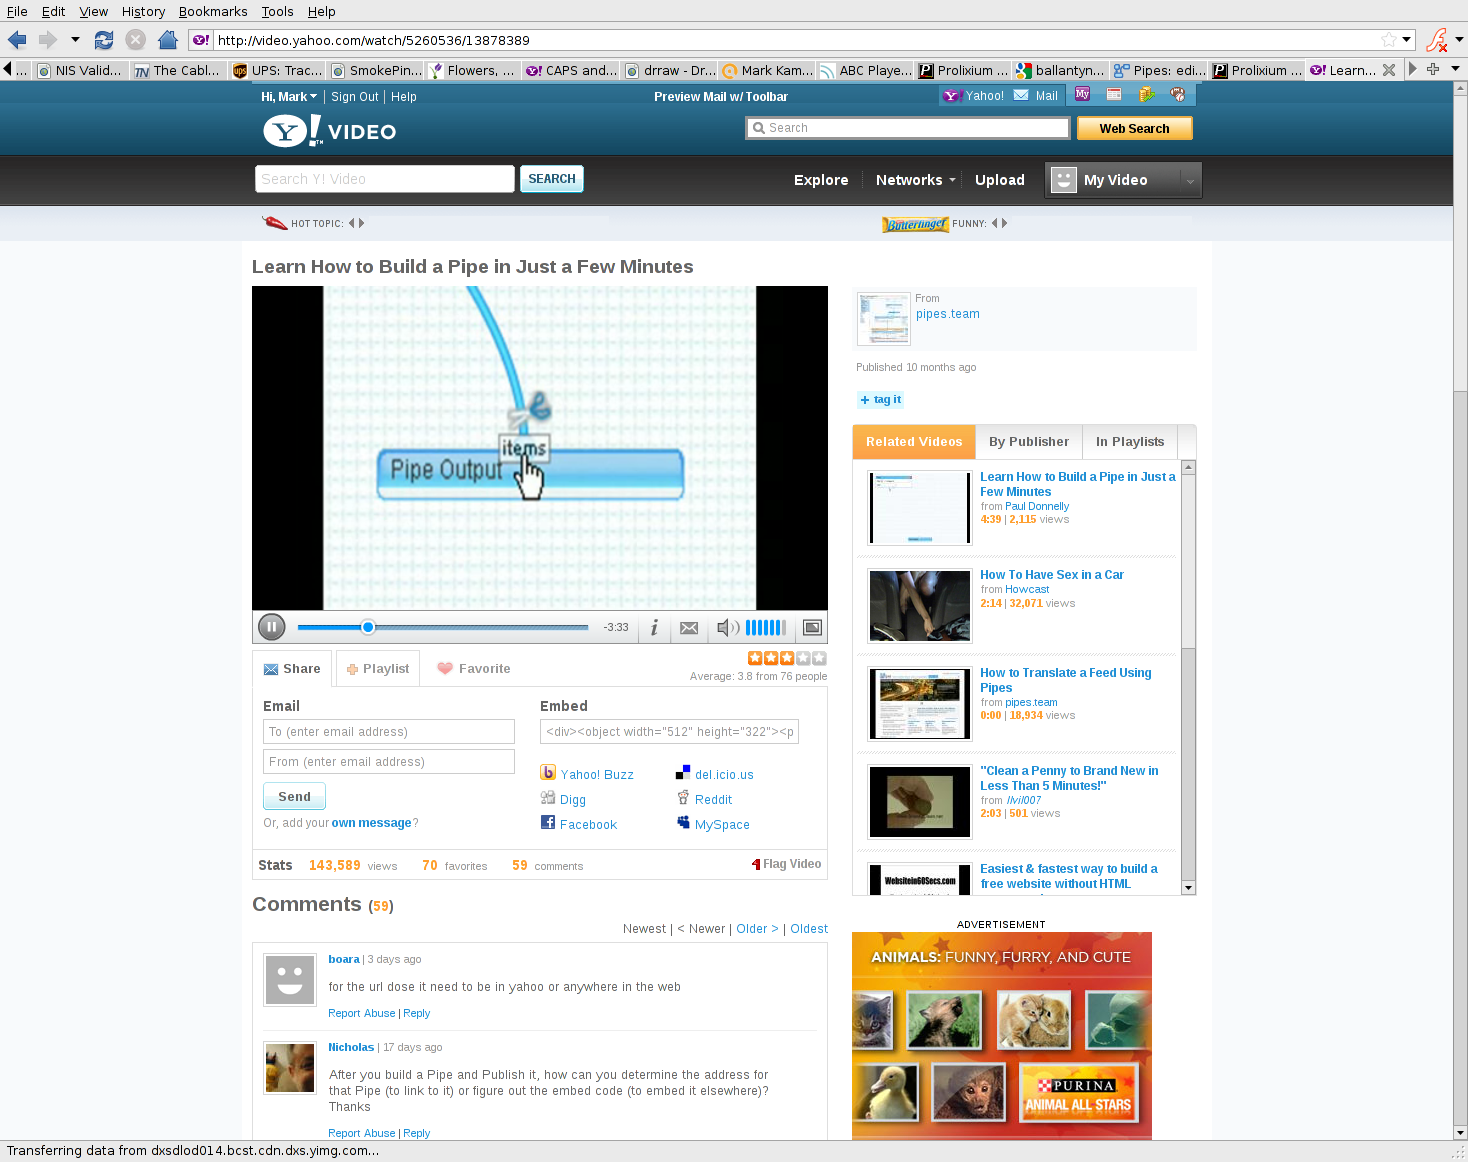The height and width of the screenshot is (1162, 1468).
Task: Open the back/forward history dropdown arrow
Action: [x=75, y=40]
